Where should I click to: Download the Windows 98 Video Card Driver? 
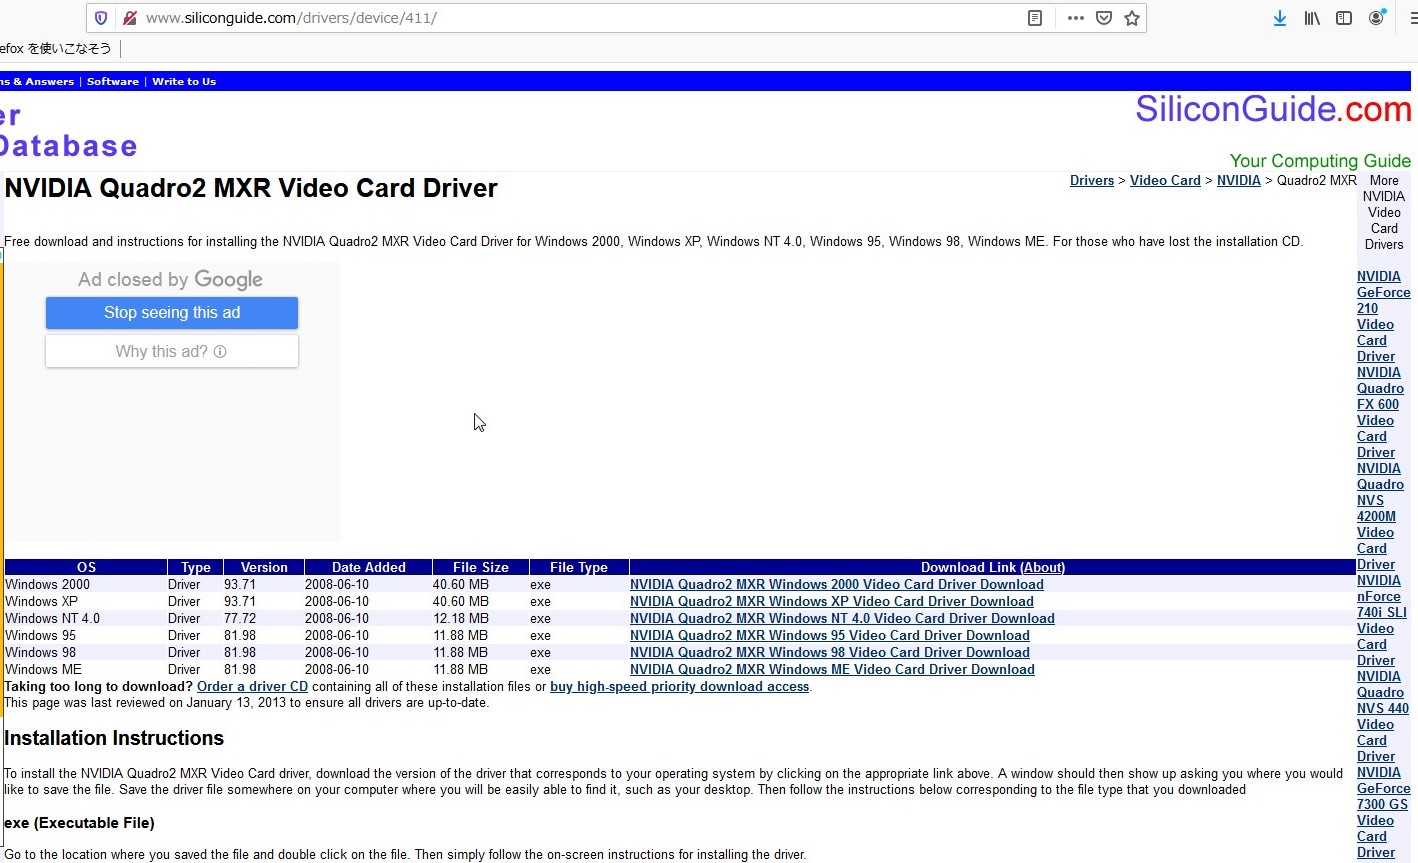pos(829,653)
